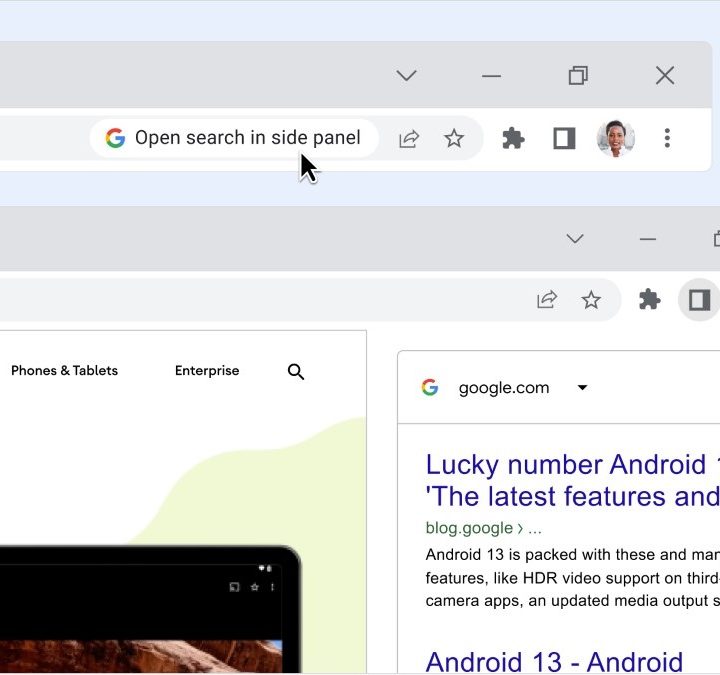Share page icon in lower window toolbar
This screenshot has height=675, width=720.
tap(547, 300)
